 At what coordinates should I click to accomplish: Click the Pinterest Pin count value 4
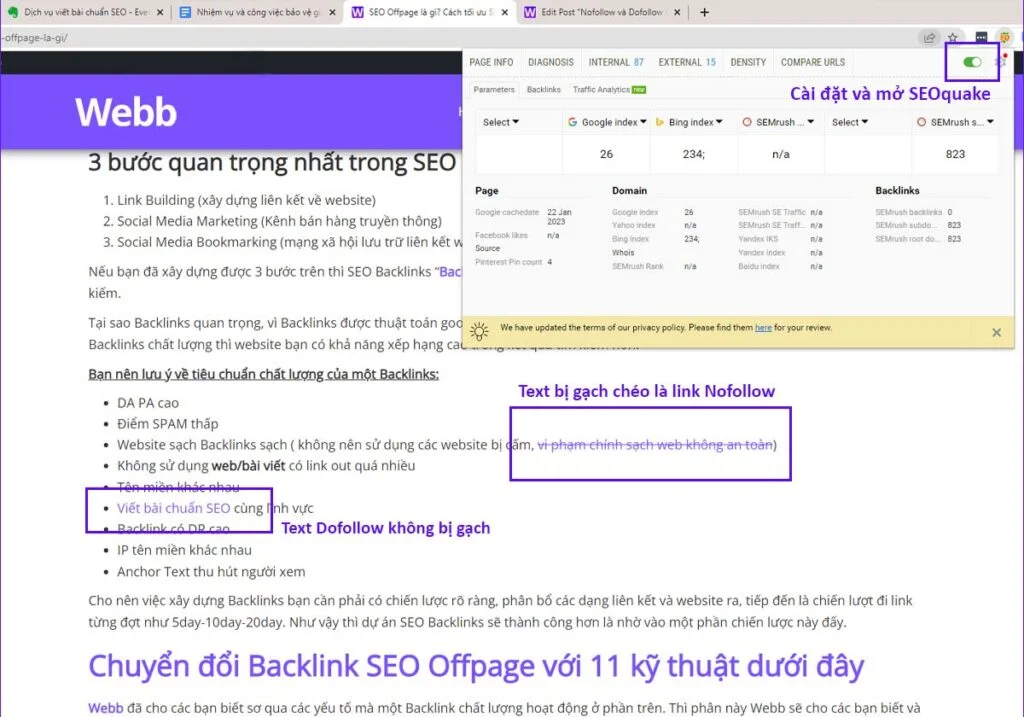click(x=549, y=262)
